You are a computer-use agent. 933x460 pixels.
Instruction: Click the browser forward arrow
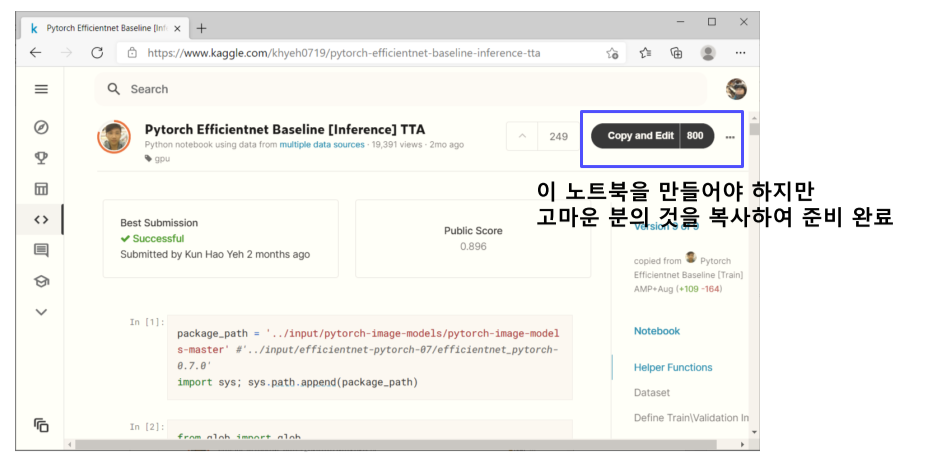[x=66, y=53]
